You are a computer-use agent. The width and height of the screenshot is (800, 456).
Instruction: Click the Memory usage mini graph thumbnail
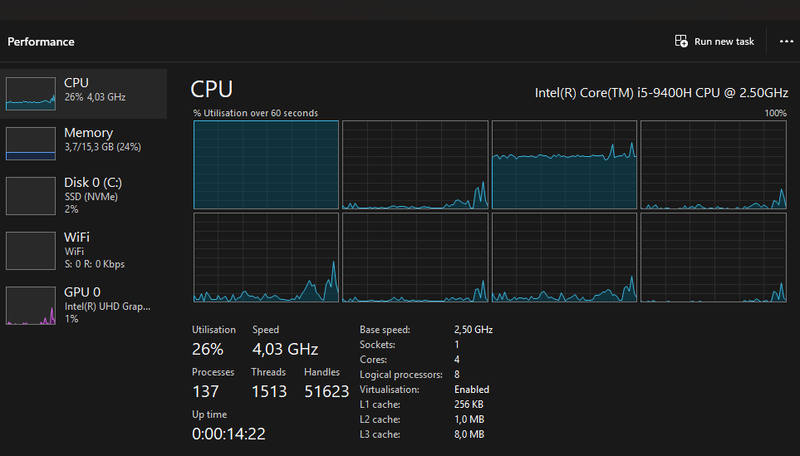click(31, 142)
